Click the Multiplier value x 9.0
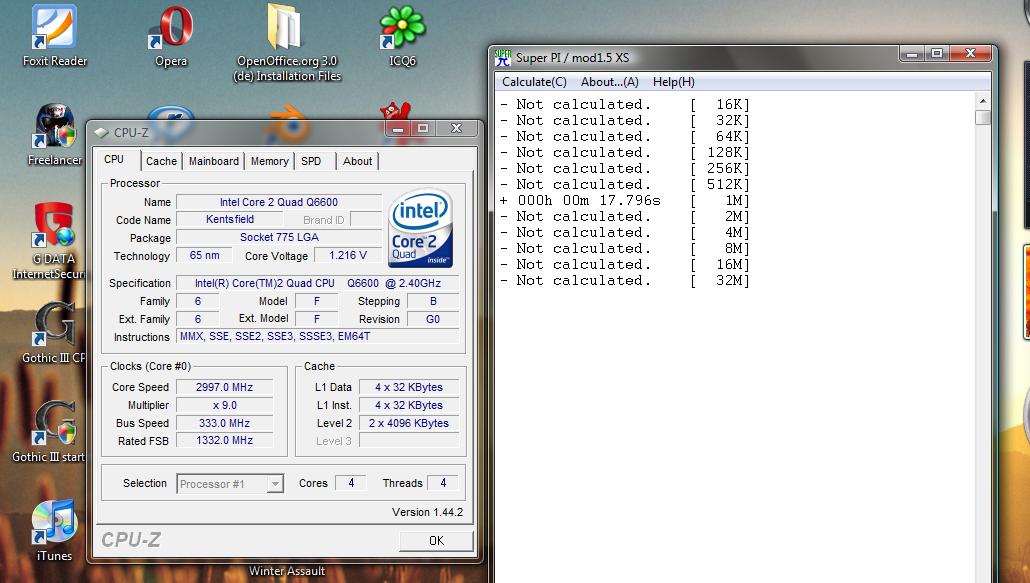 click(x=225, y=405)
